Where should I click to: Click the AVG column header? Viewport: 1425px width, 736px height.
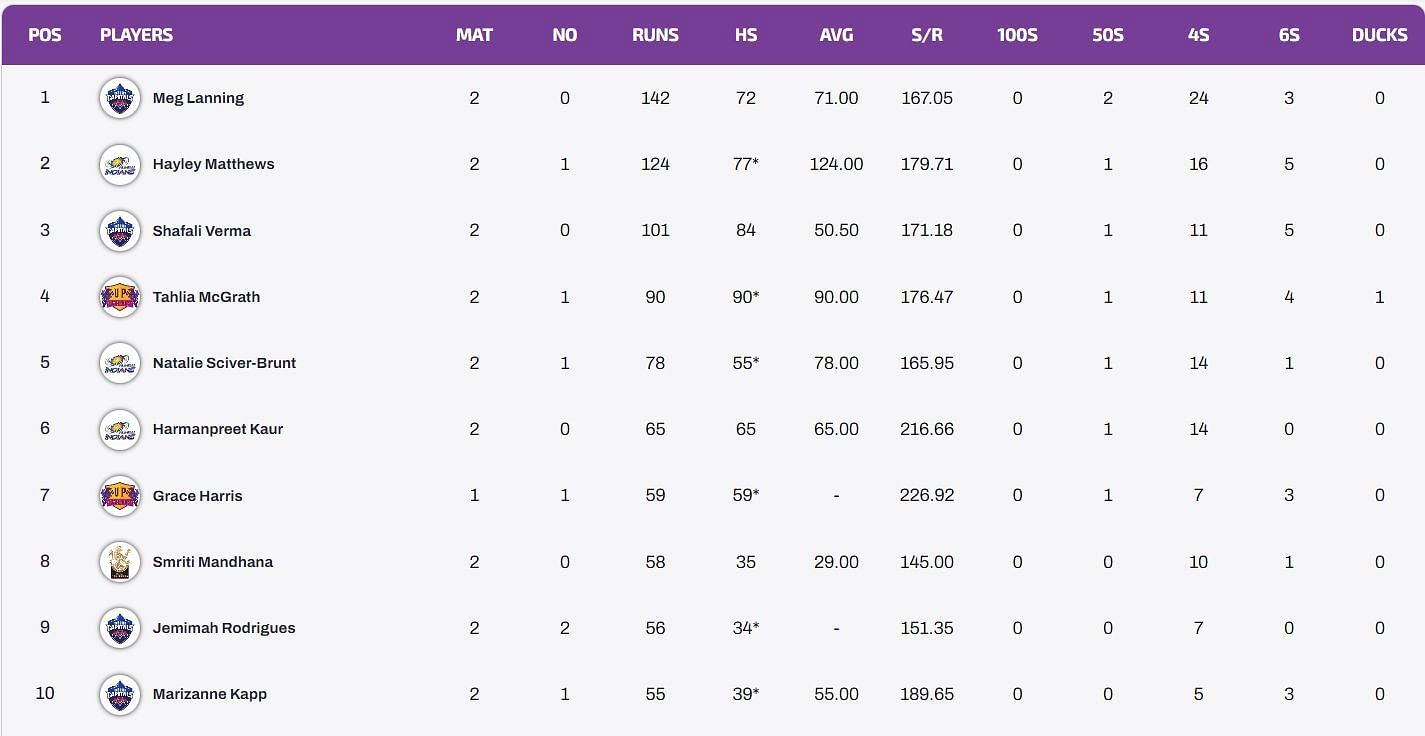pyautogui.click(x=836, y=35)
